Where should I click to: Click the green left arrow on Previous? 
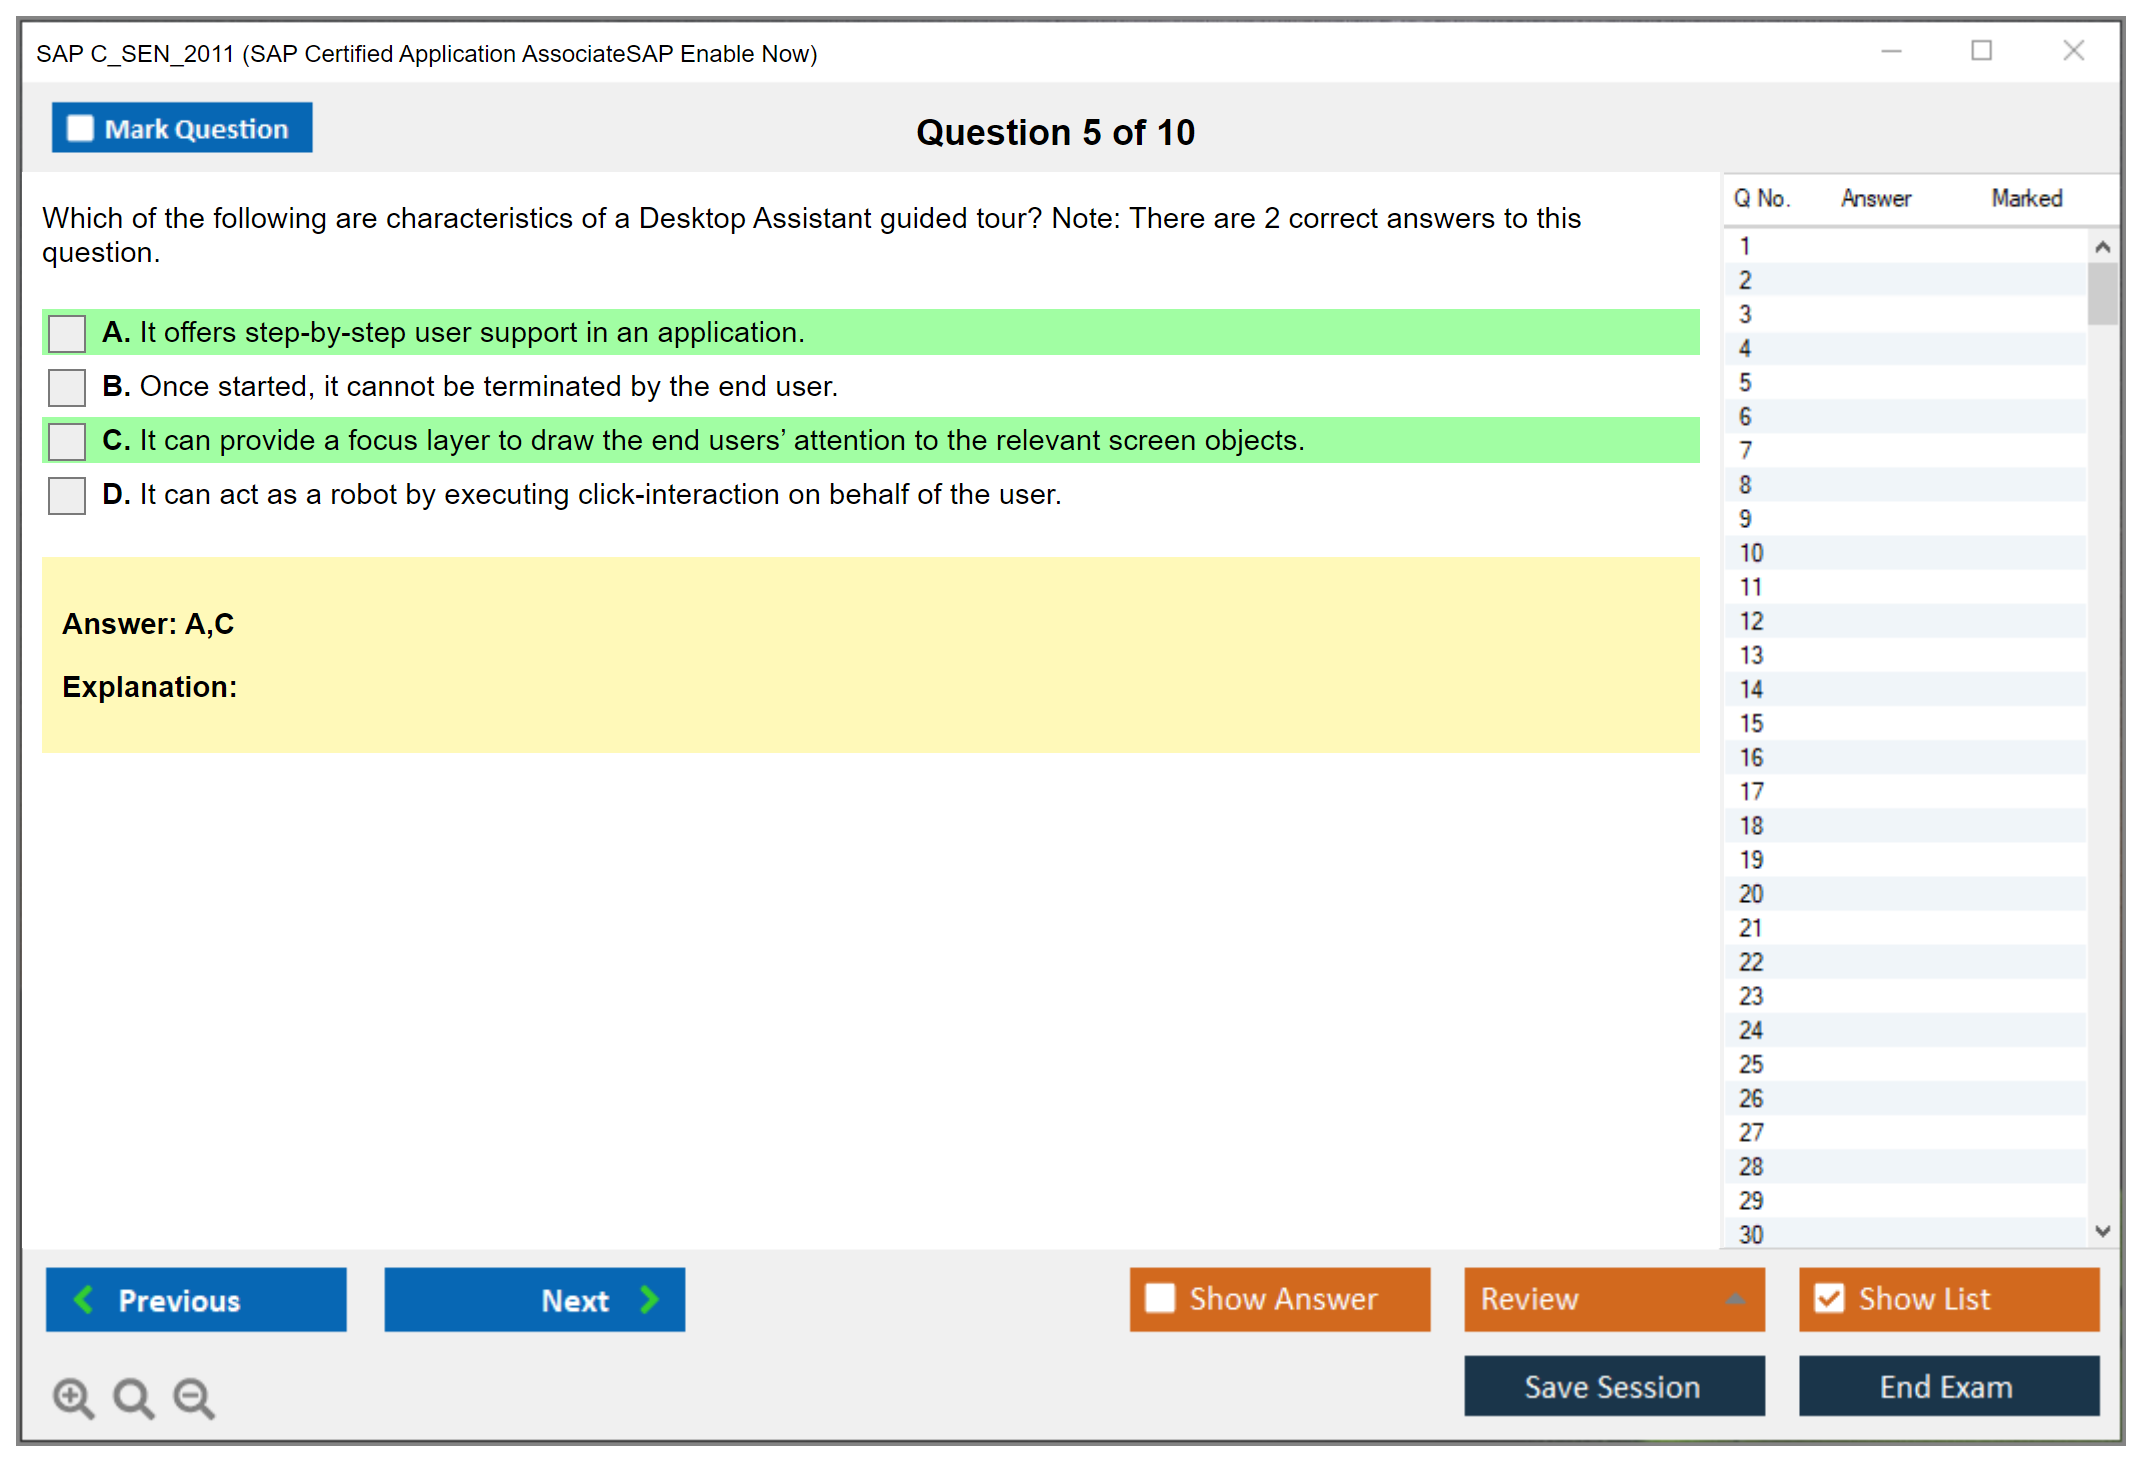coord(84,1299)
